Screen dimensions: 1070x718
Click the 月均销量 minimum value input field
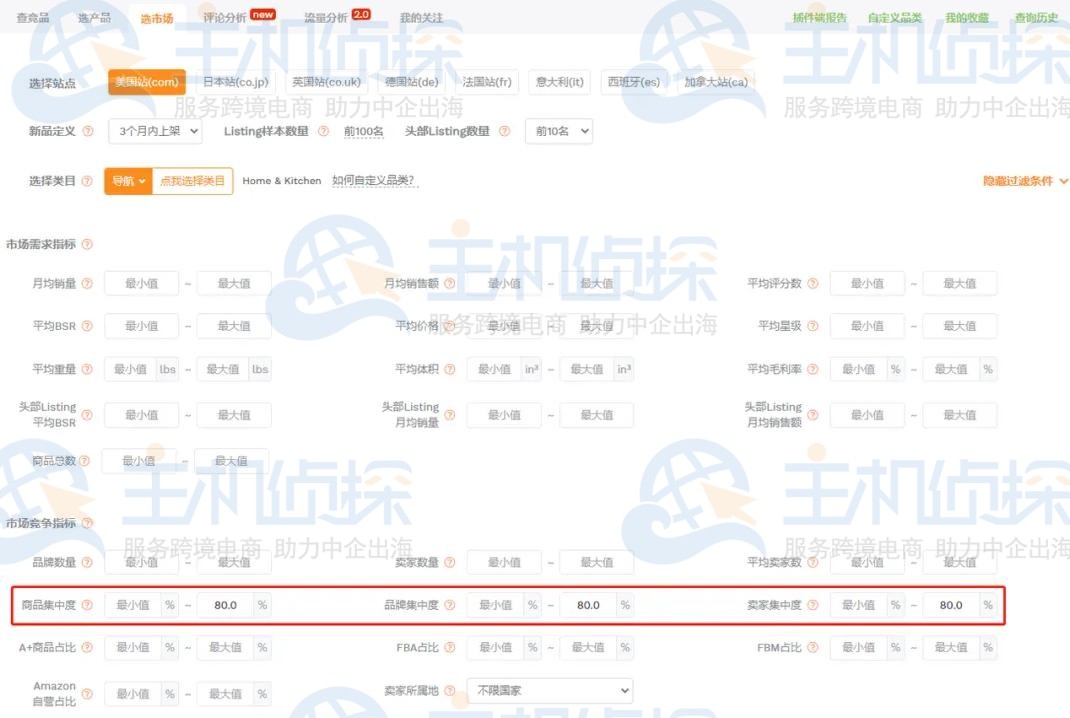click(141, 283)
